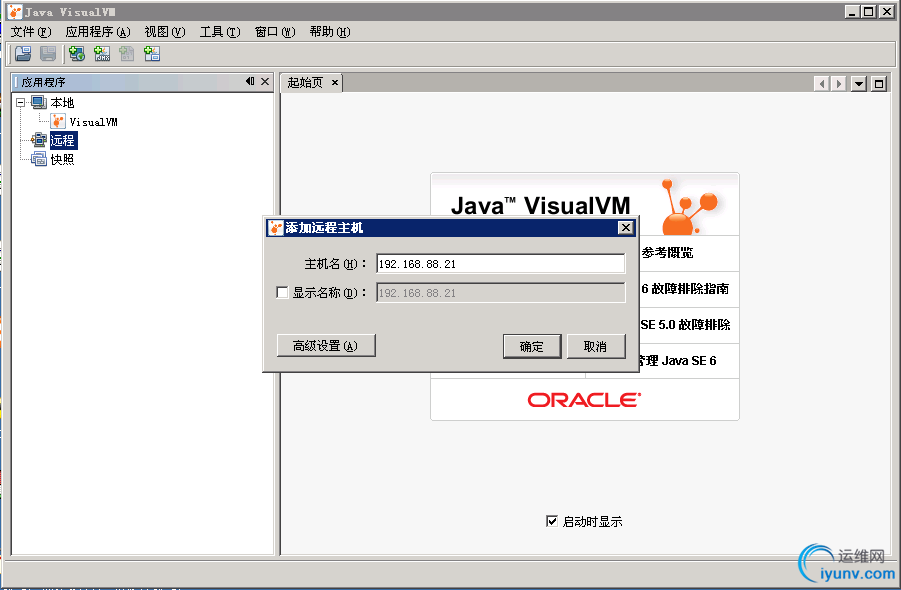Image resolution: width=901 pixels, height=590 pixels.
Task: Open the document list dropdown arrow
Action: click(x=858, y=84)
